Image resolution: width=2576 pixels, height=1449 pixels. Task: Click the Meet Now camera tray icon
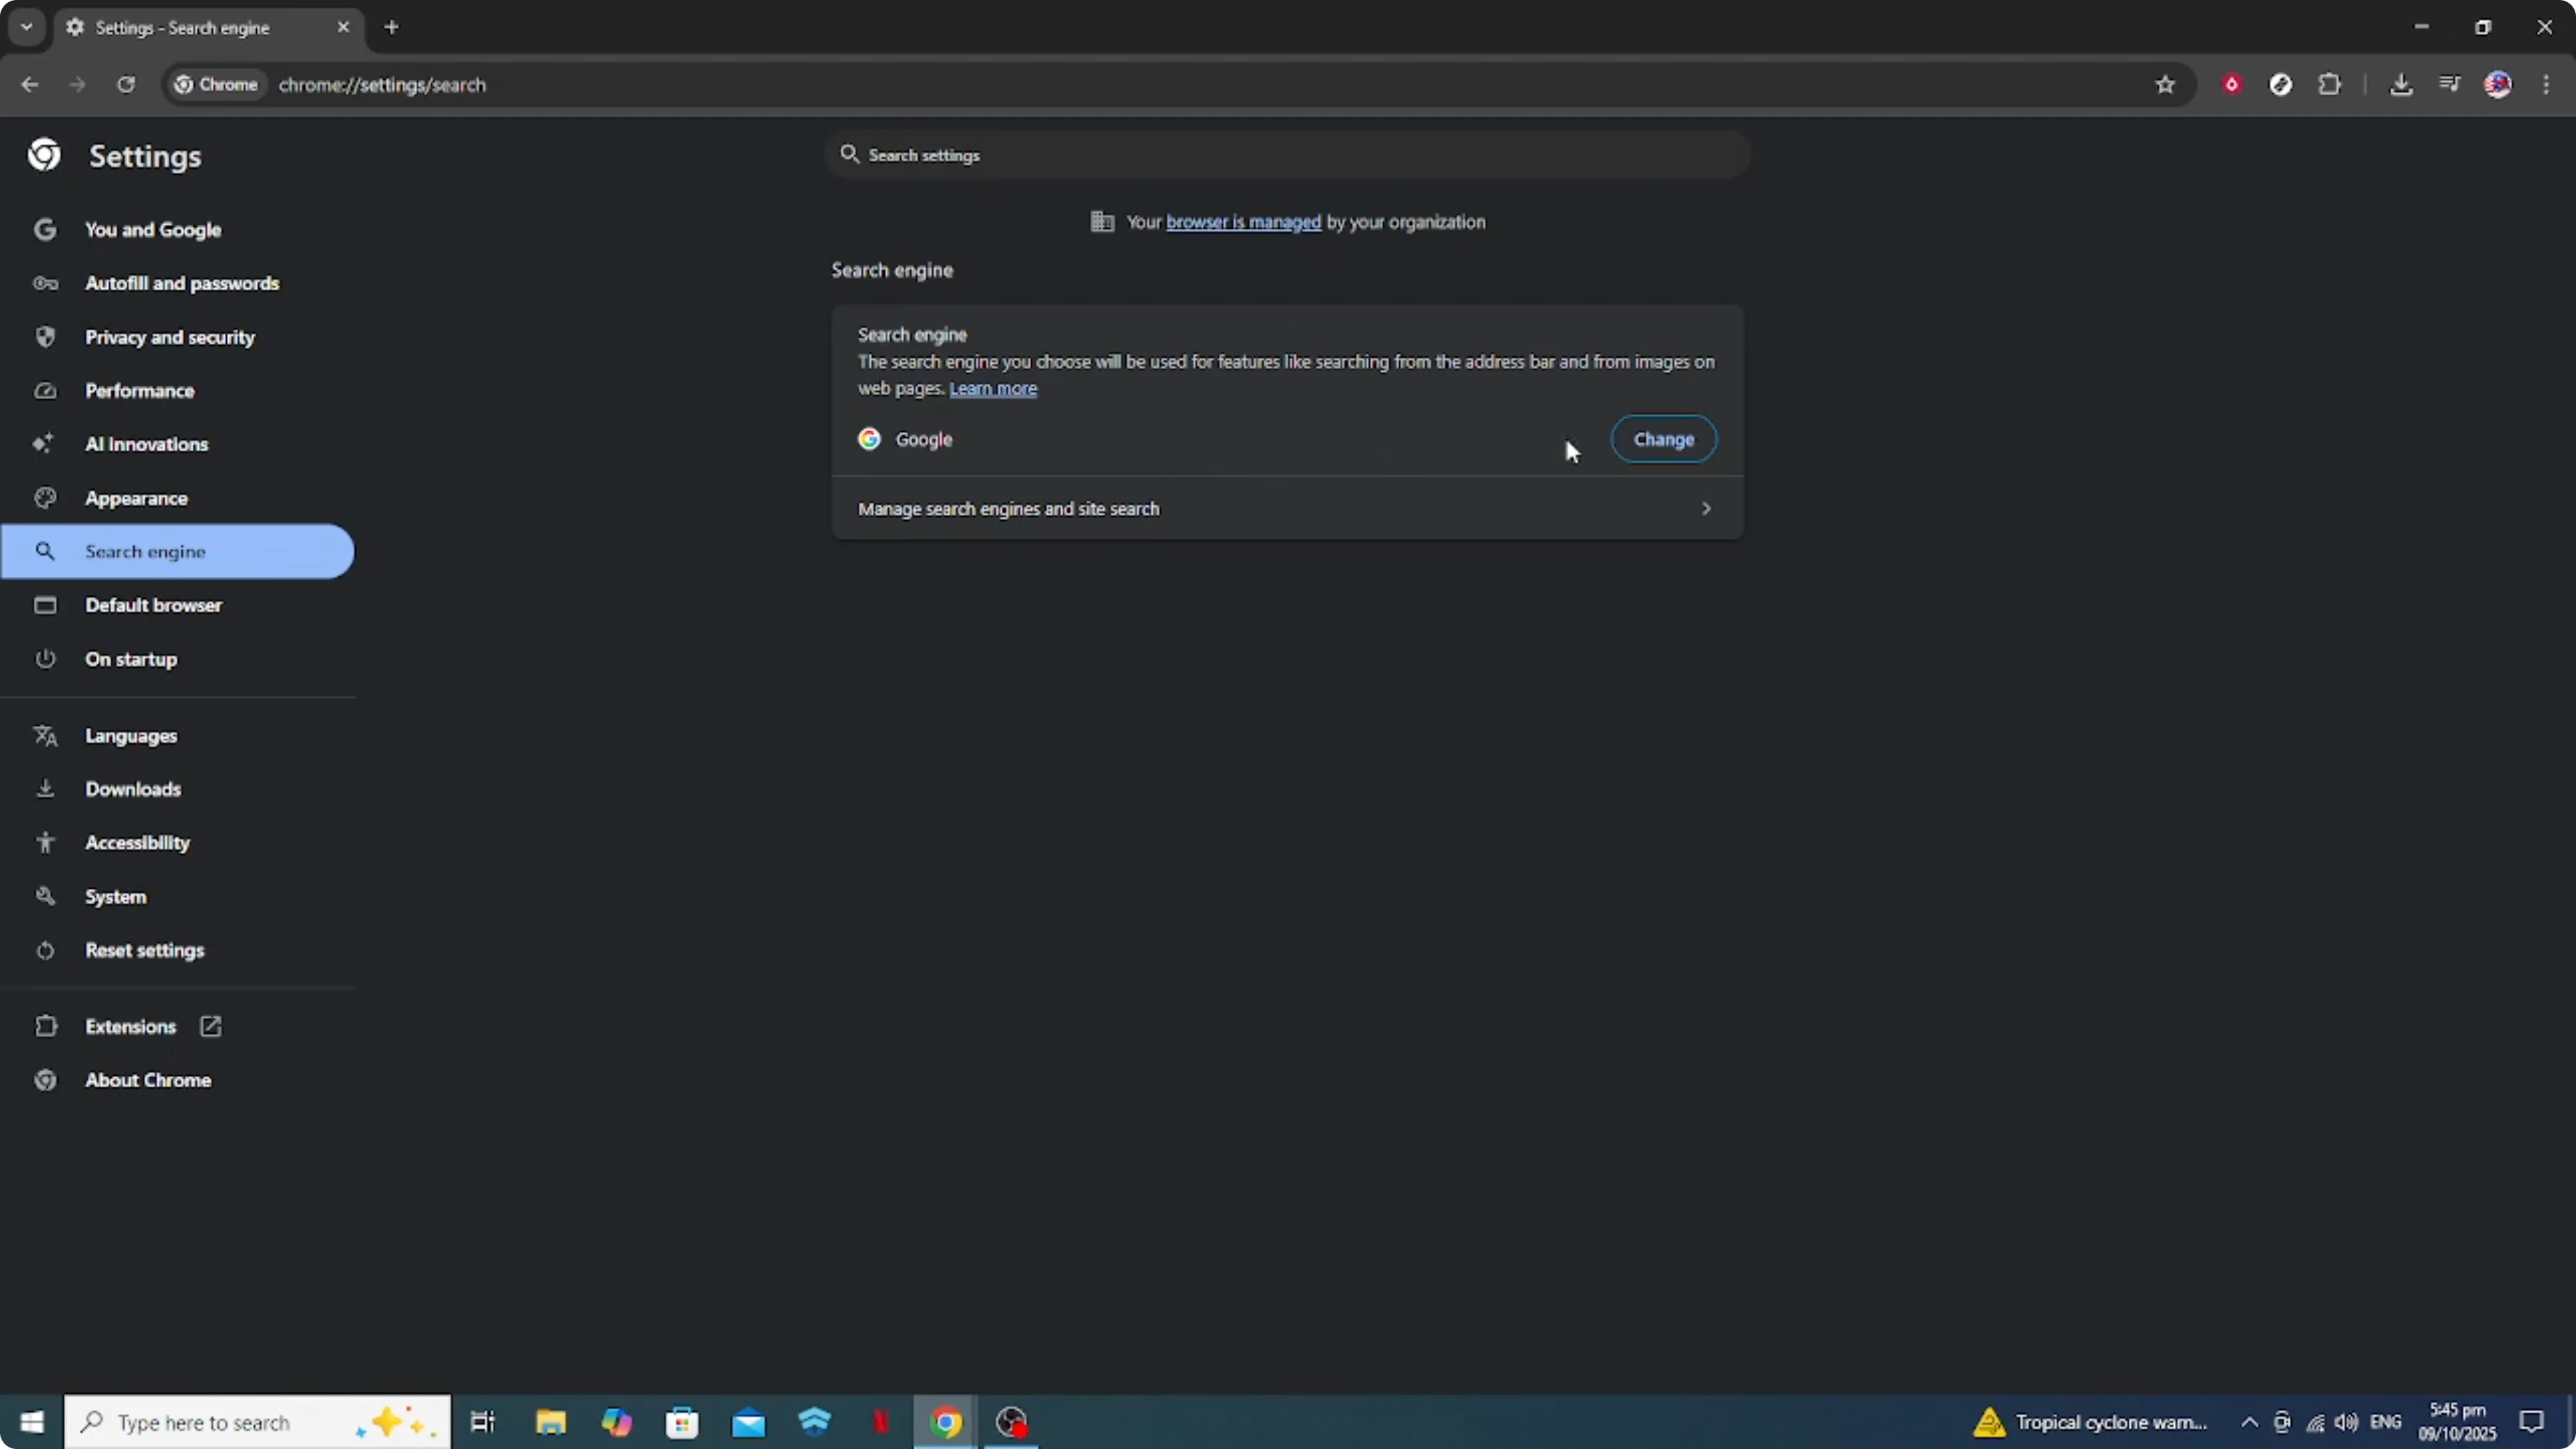point(2281,1422)
